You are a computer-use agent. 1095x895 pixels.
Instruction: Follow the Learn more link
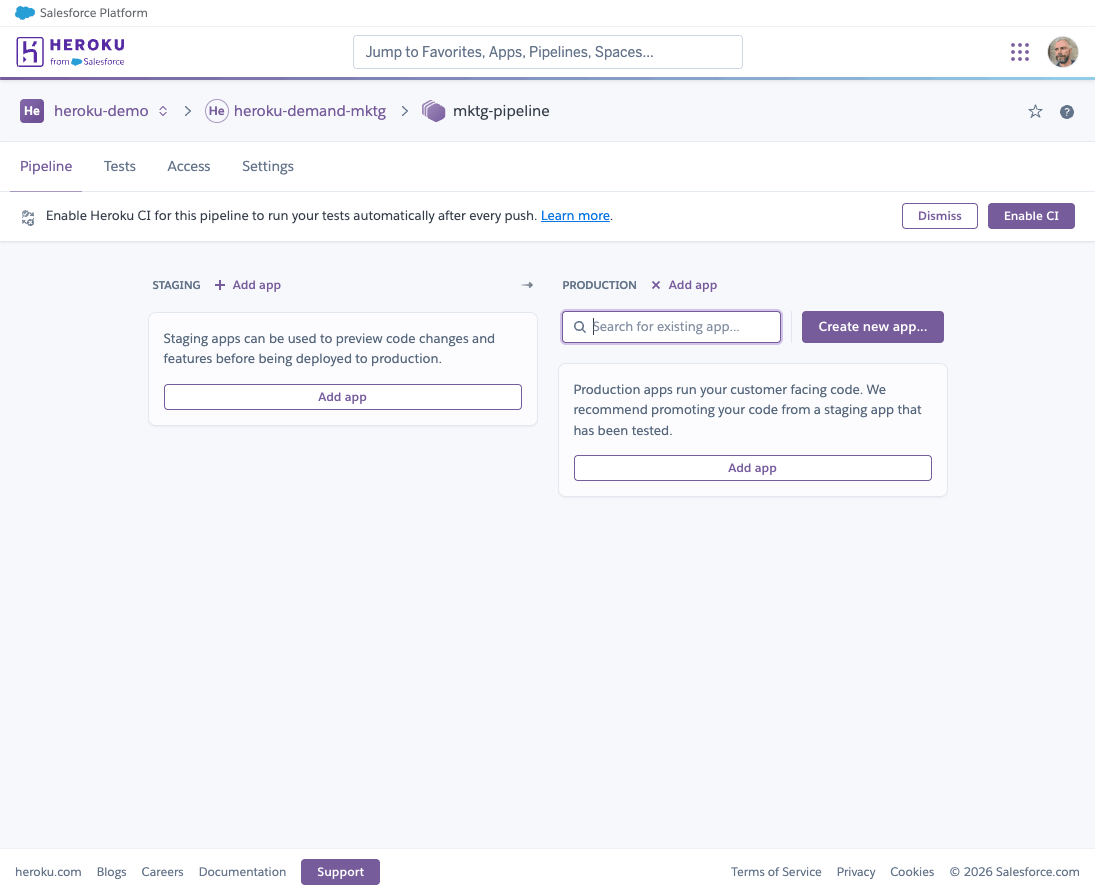point(575,216)
